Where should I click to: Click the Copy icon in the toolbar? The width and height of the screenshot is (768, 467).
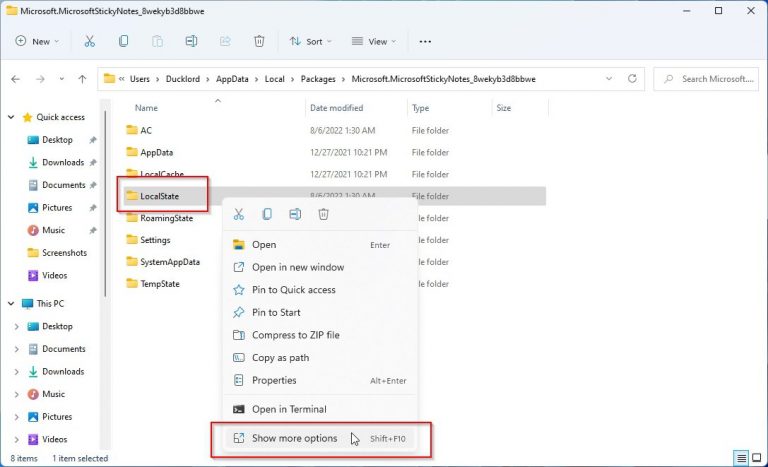pos(123,42)
